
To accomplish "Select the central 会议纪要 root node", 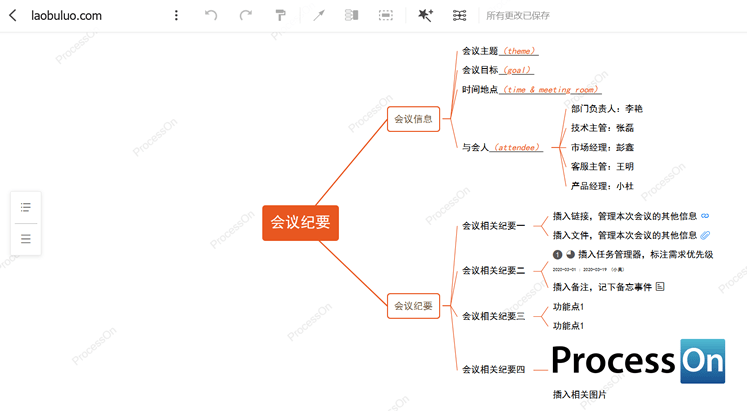I will [301, 222].
